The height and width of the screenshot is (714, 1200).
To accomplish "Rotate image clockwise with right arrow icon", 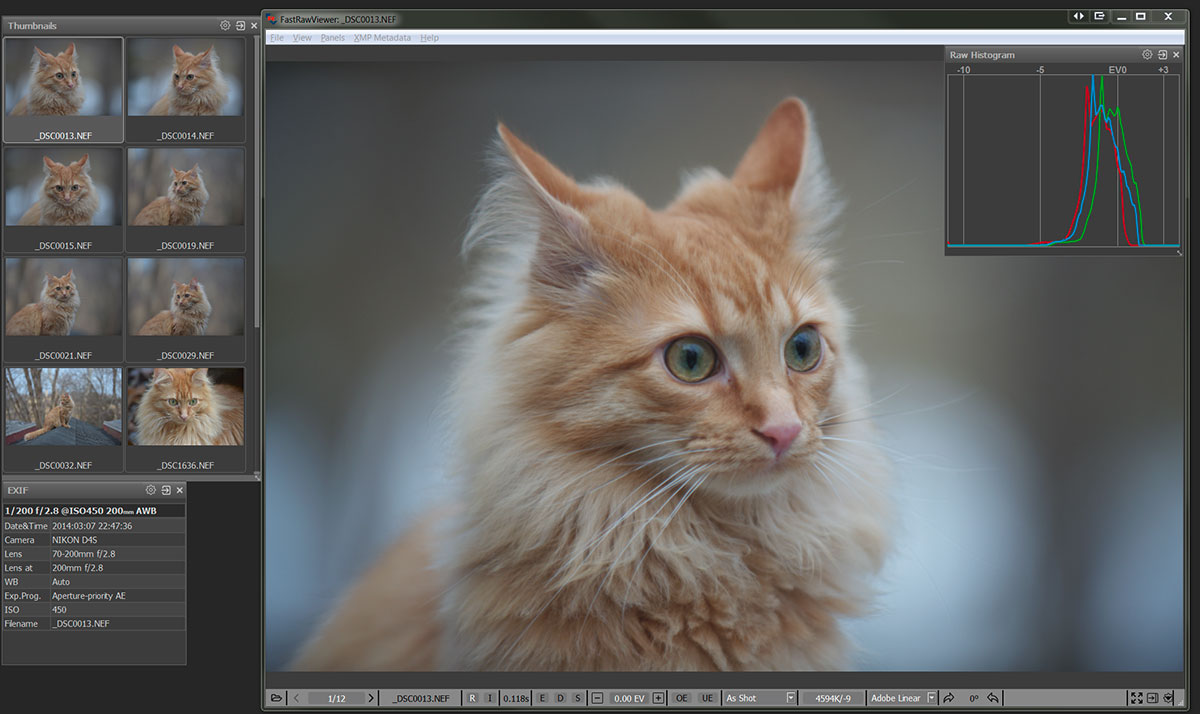I will pos(948,698).
